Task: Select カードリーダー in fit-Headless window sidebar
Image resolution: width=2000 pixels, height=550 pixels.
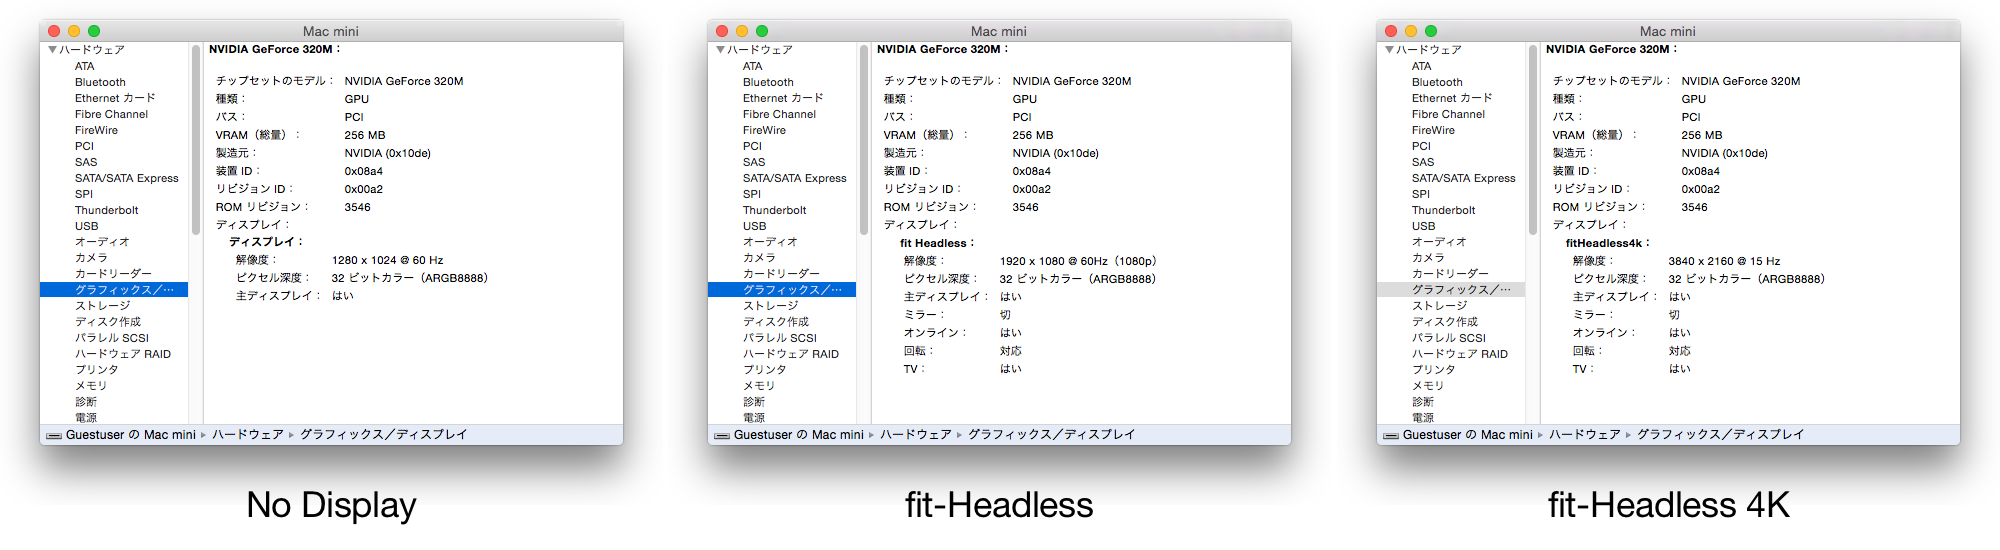Action: pos(781,274)
